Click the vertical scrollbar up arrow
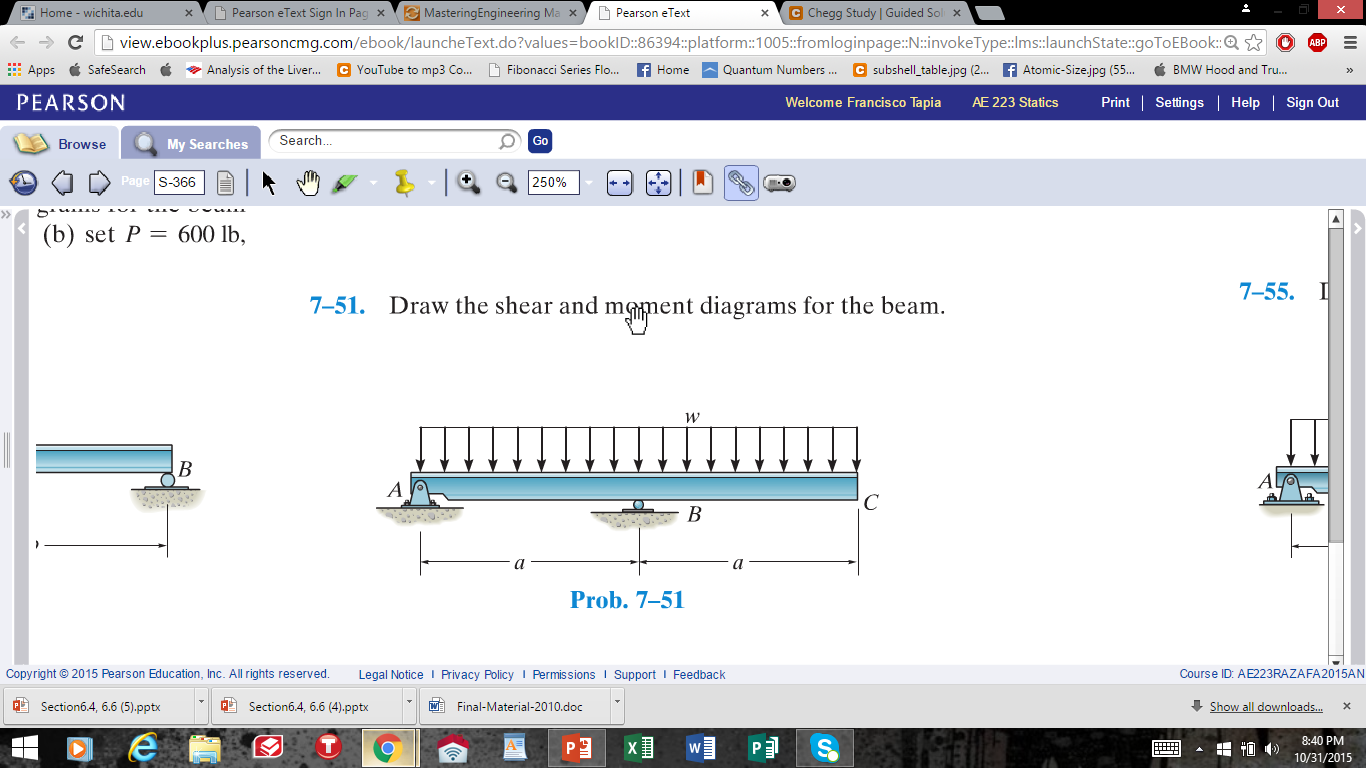The width and height of the screenshot is (1366, 768). [1335, 219]
